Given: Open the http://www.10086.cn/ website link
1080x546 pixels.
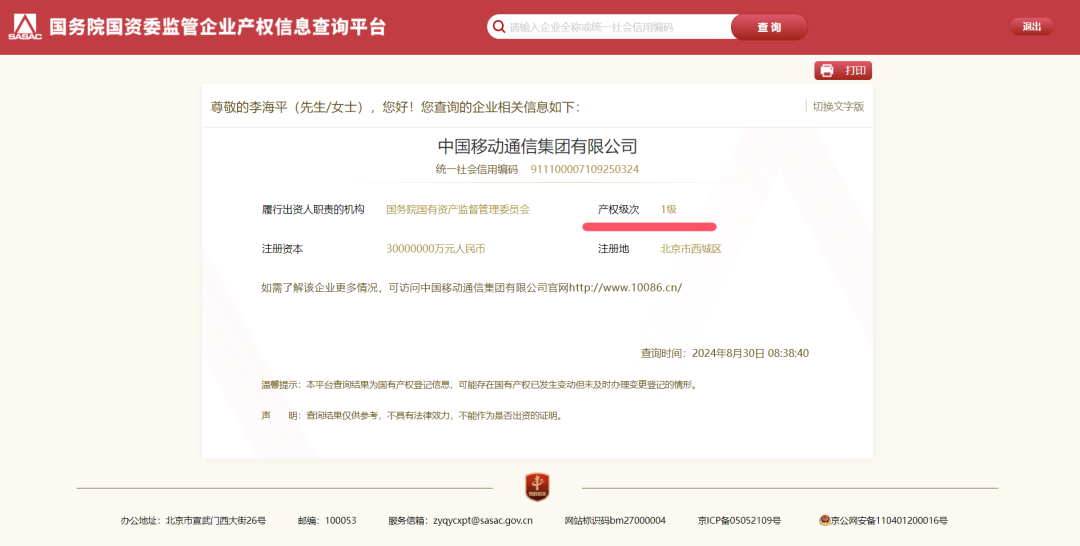Looking at the screenshot, I should click(x=625, y=288).
